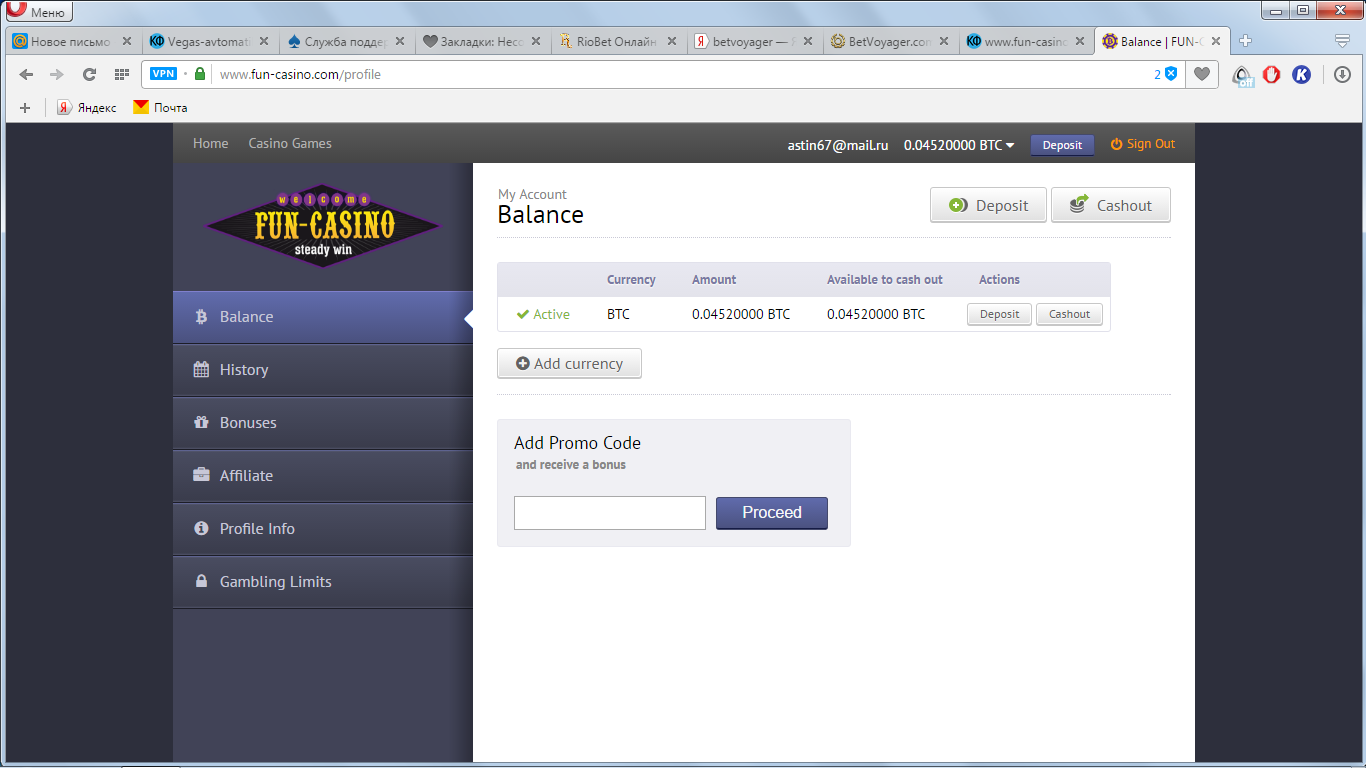Click the red stop-hand extension icon
The image size is (1366, 768).
tap(1272, 74)
